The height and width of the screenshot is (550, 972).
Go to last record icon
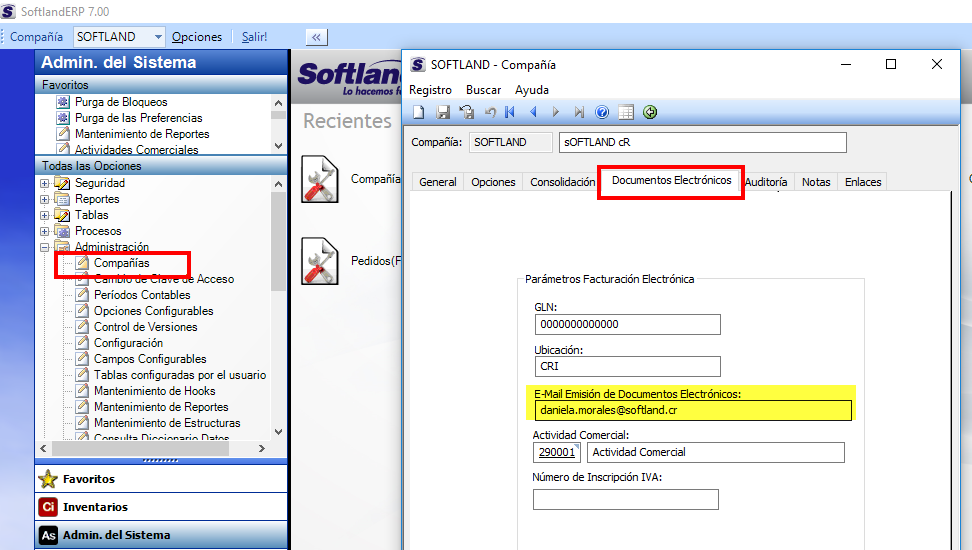tap(579, 112)
